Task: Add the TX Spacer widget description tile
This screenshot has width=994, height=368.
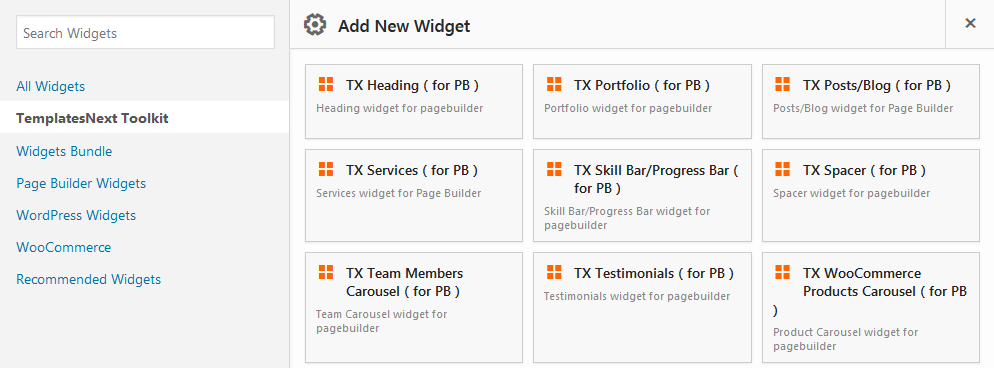Action: (870, 195)
